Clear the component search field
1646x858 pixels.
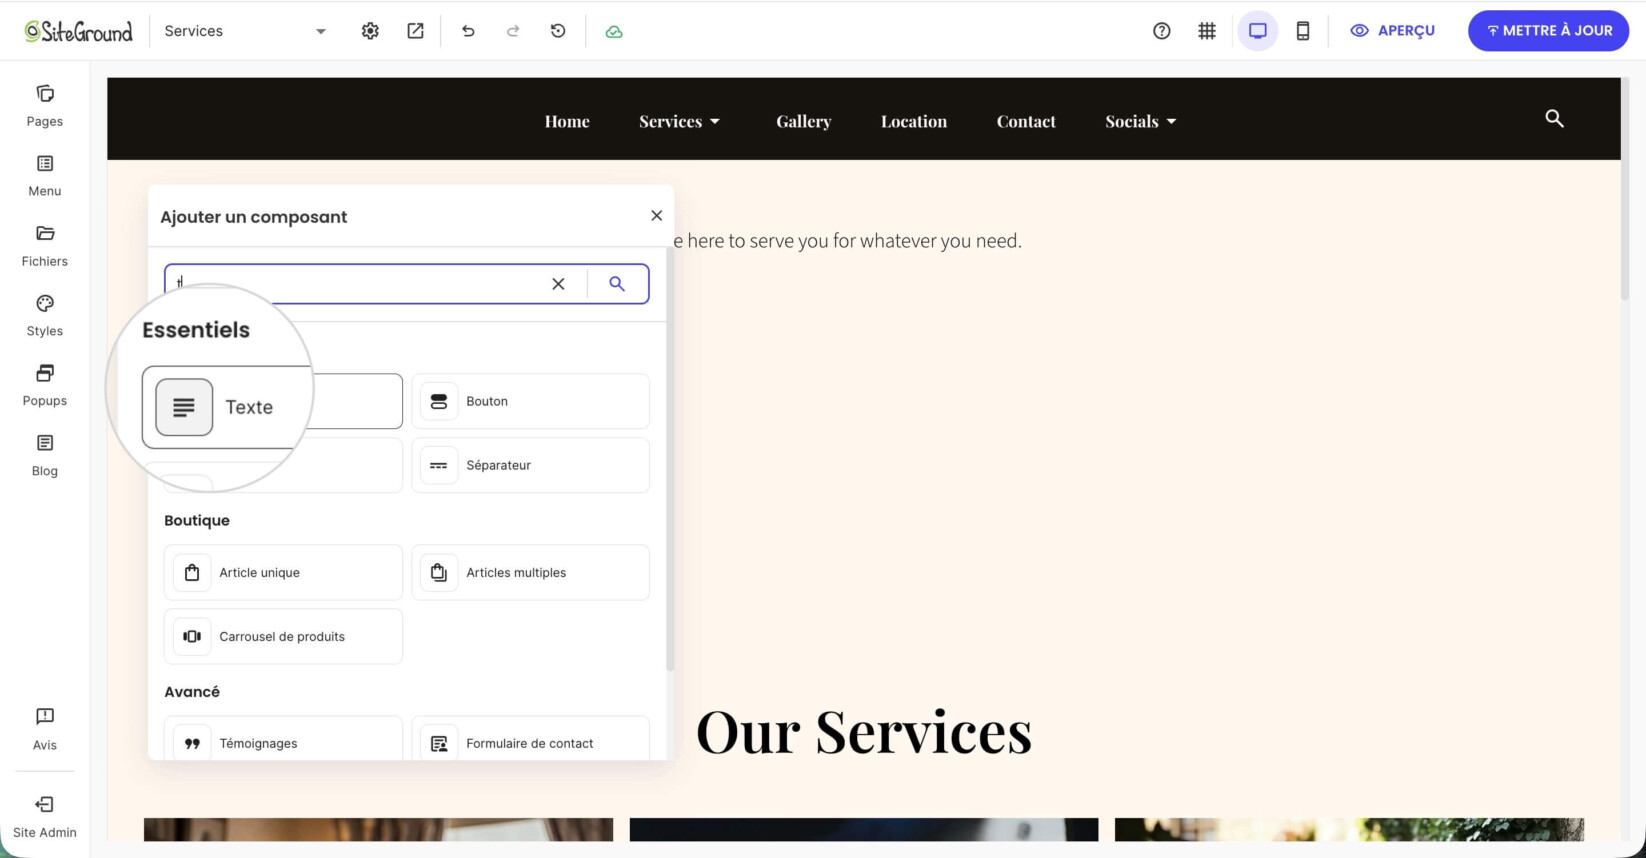558,284
